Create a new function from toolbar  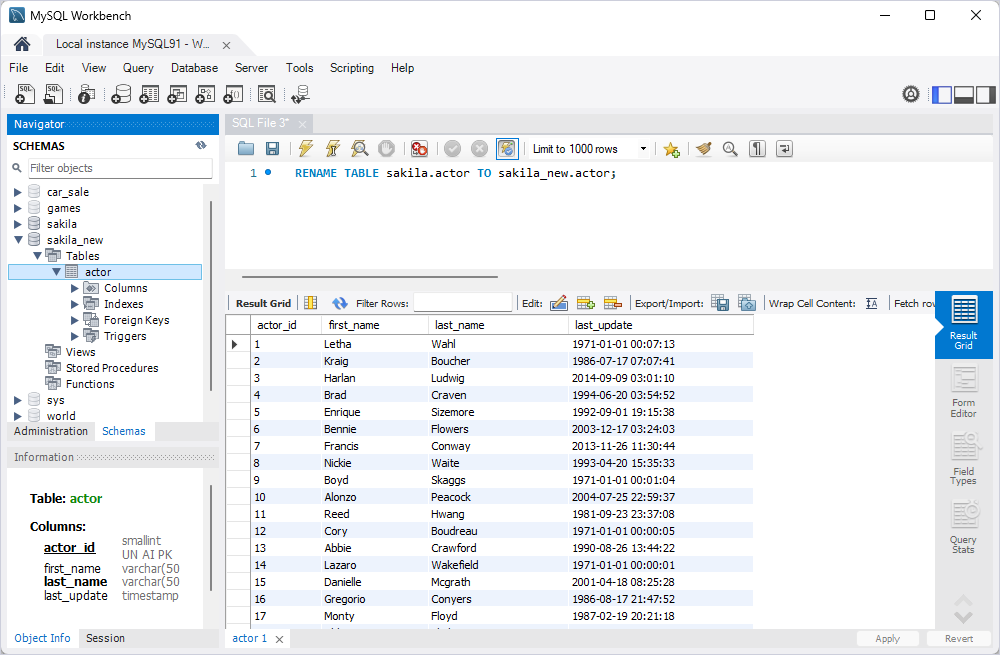click(233, 94)
